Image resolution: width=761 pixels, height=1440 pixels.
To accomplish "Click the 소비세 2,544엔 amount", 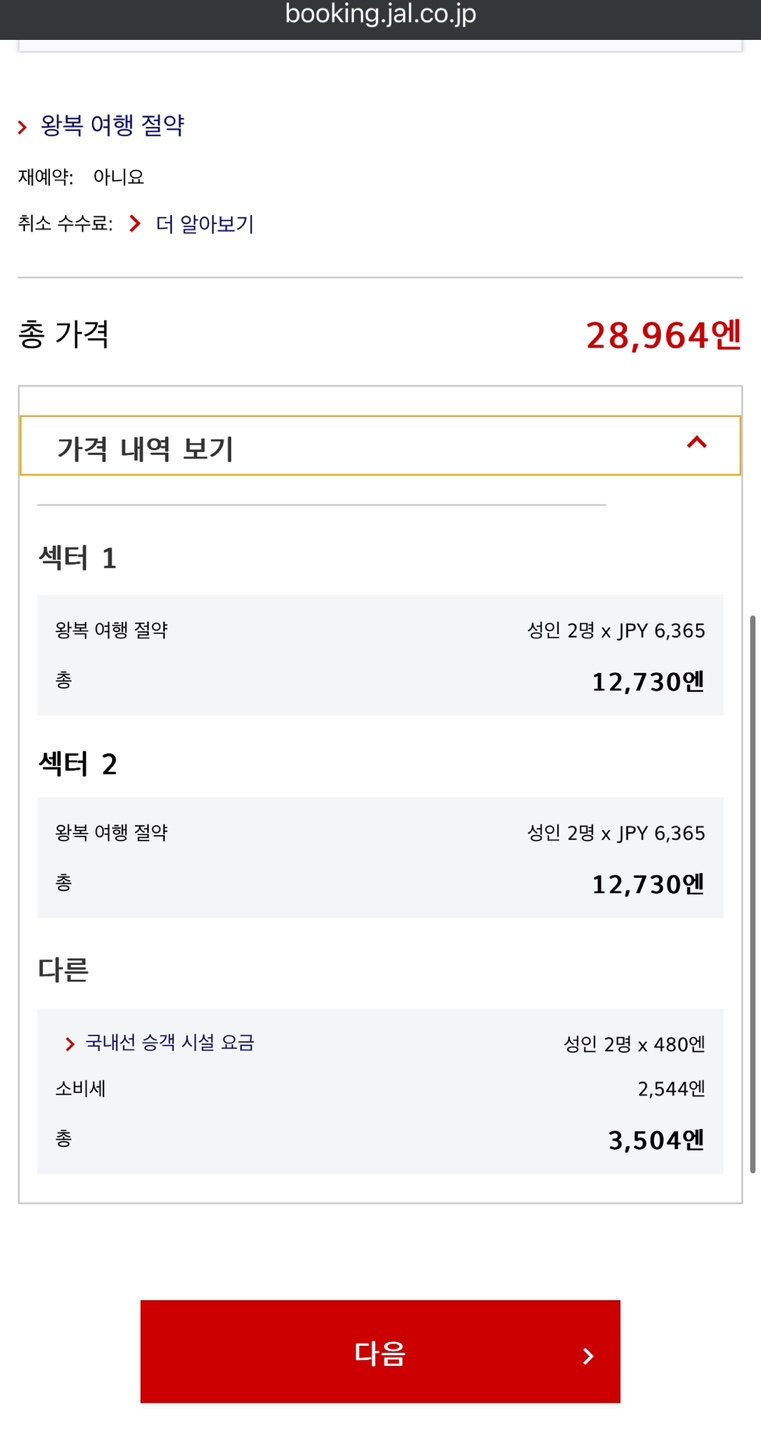I will (671, 1089).
